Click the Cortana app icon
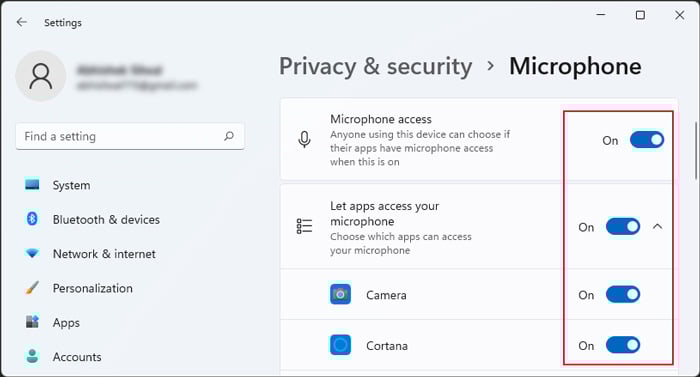The width and height of the screenshot is (700, 377). pos(340,345)
